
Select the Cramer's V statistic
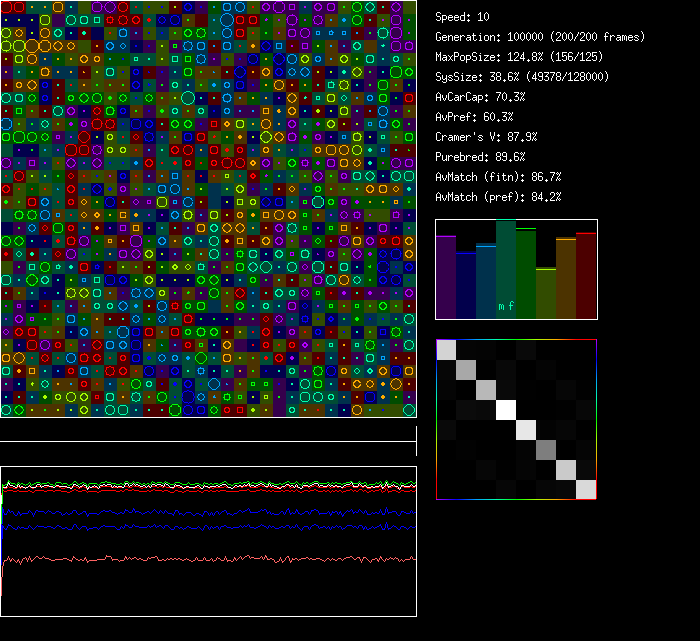(486, 137)
